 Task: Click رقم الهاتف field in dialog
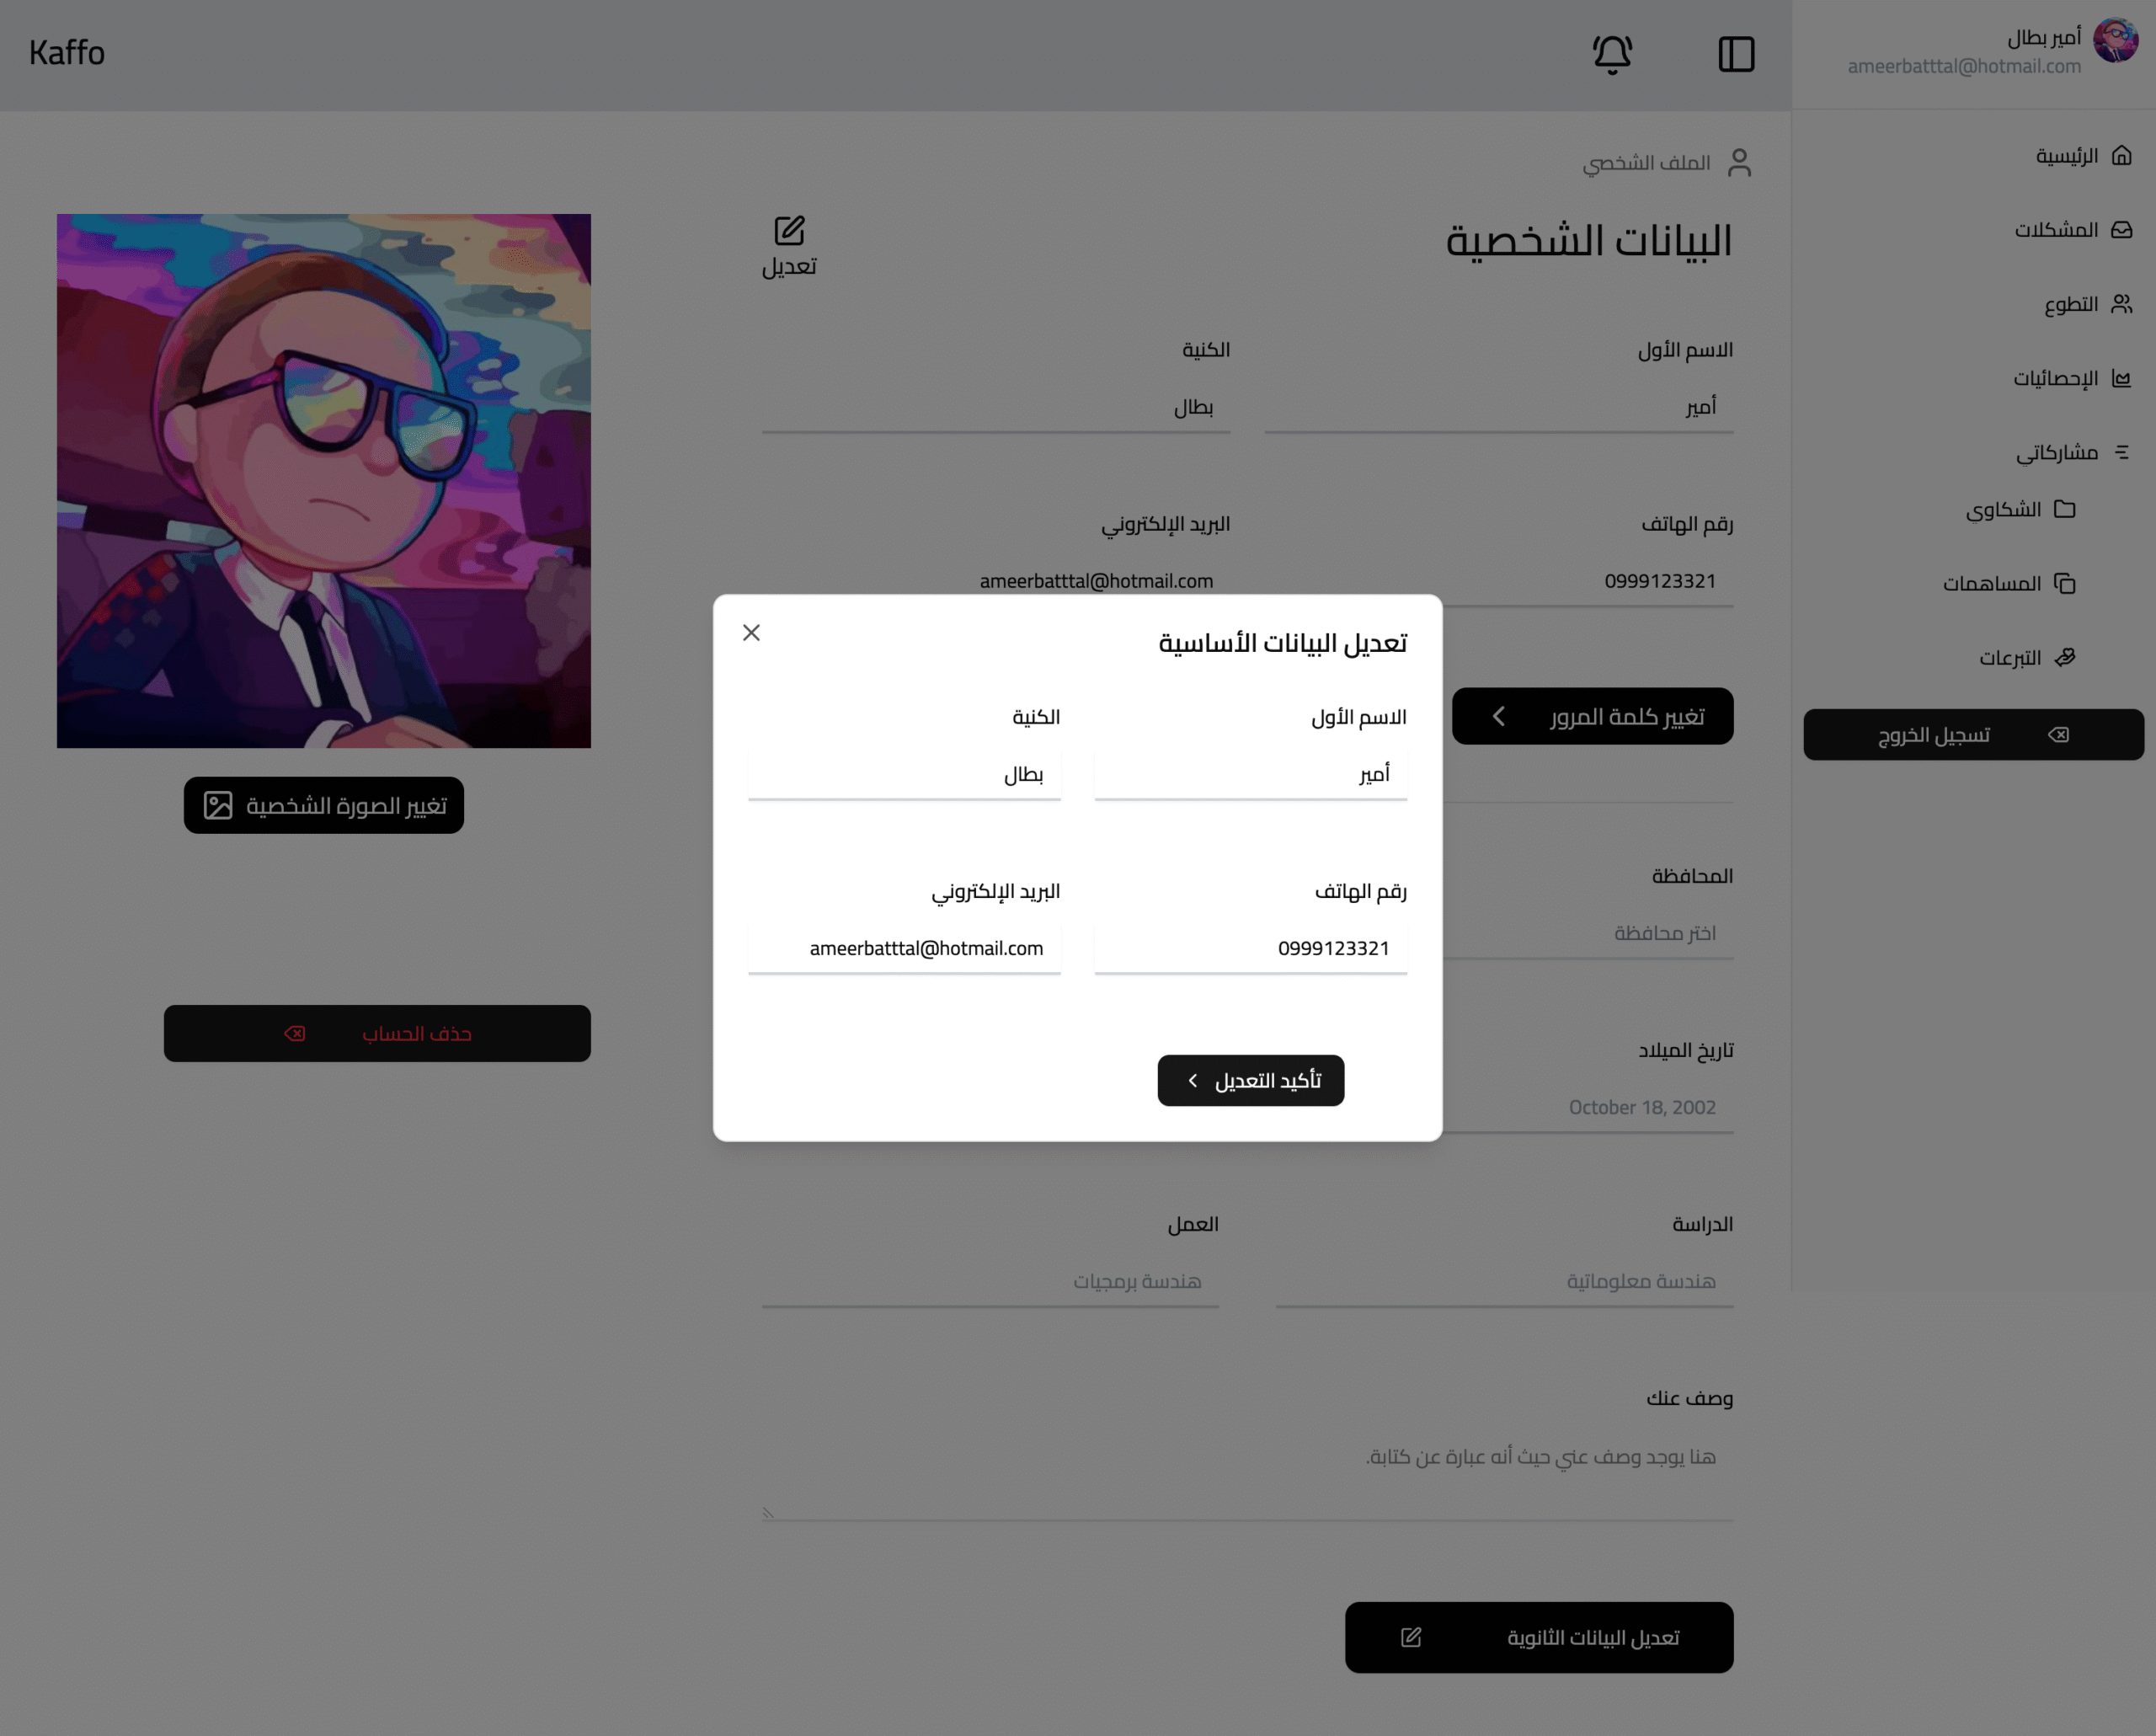tap(1251, 949)
